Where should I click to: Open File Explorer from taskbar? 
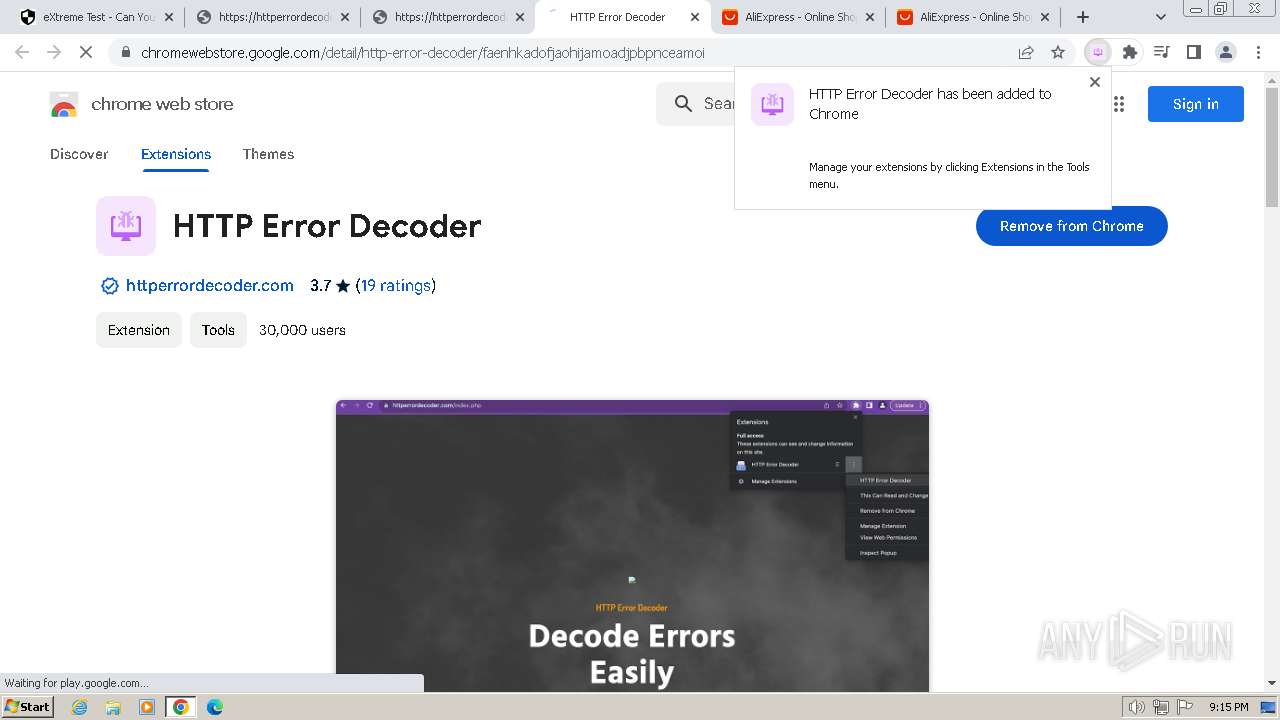click(113, 707)
